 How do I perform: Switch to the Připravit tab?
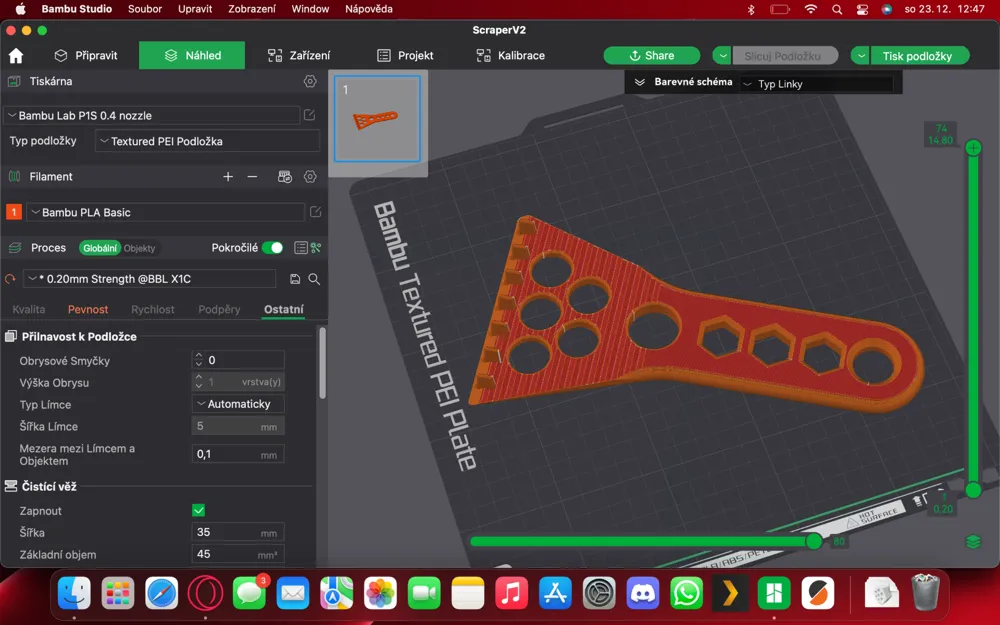(85, 55)
